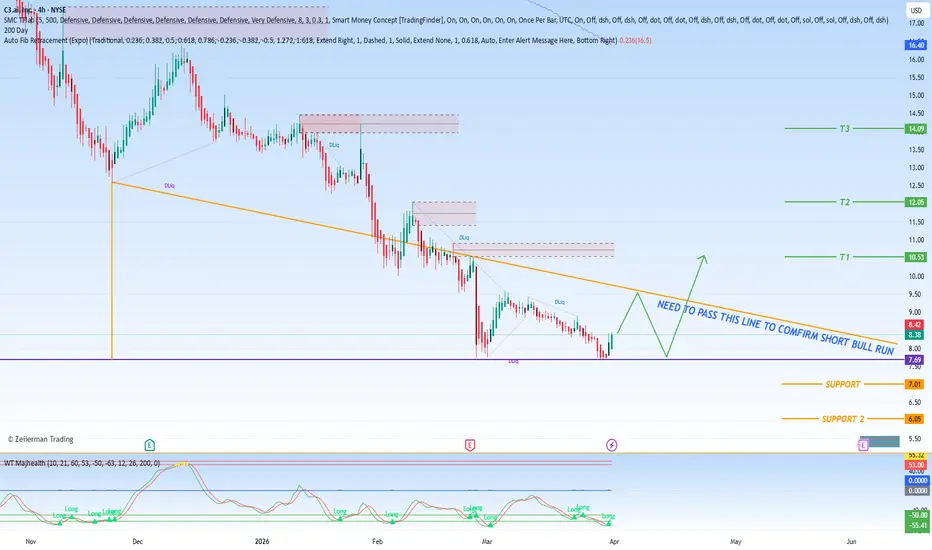
Task: Click the 10.53 price tag
Action: [915, 257]
